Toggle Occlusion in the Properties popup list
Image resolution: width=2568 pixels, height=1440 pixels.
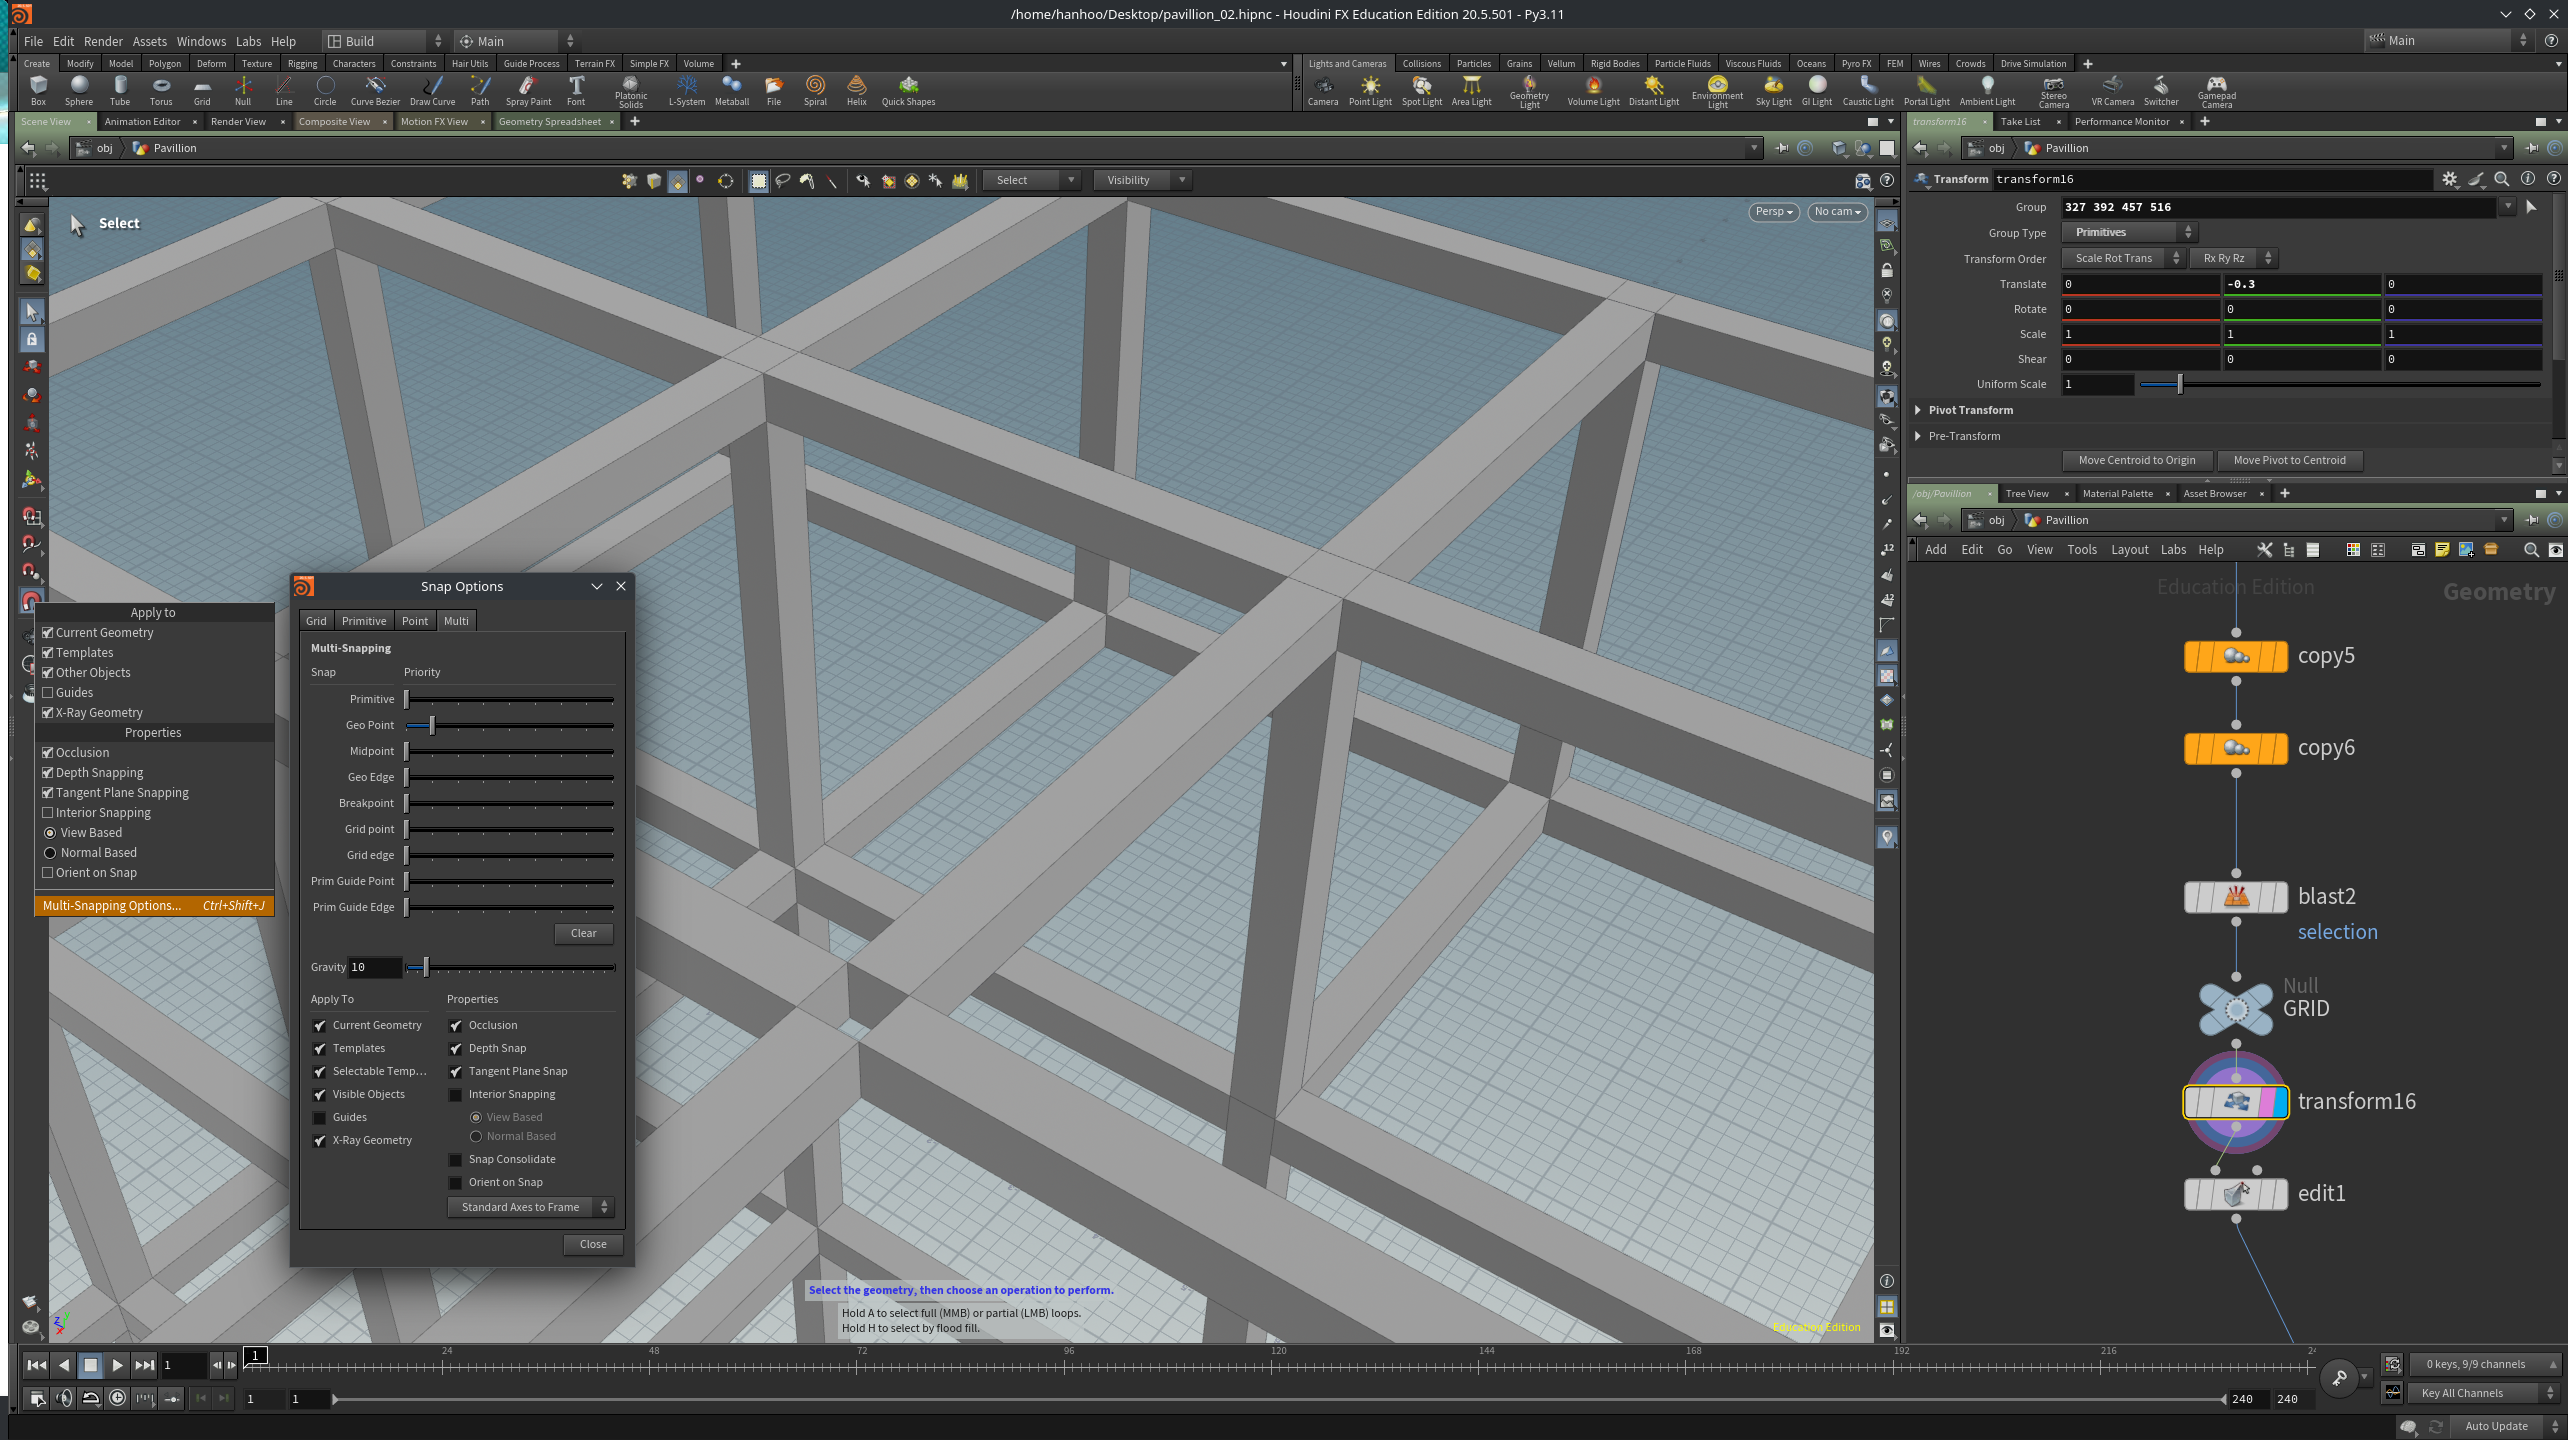pyautogui.click(x=47, y=753)
